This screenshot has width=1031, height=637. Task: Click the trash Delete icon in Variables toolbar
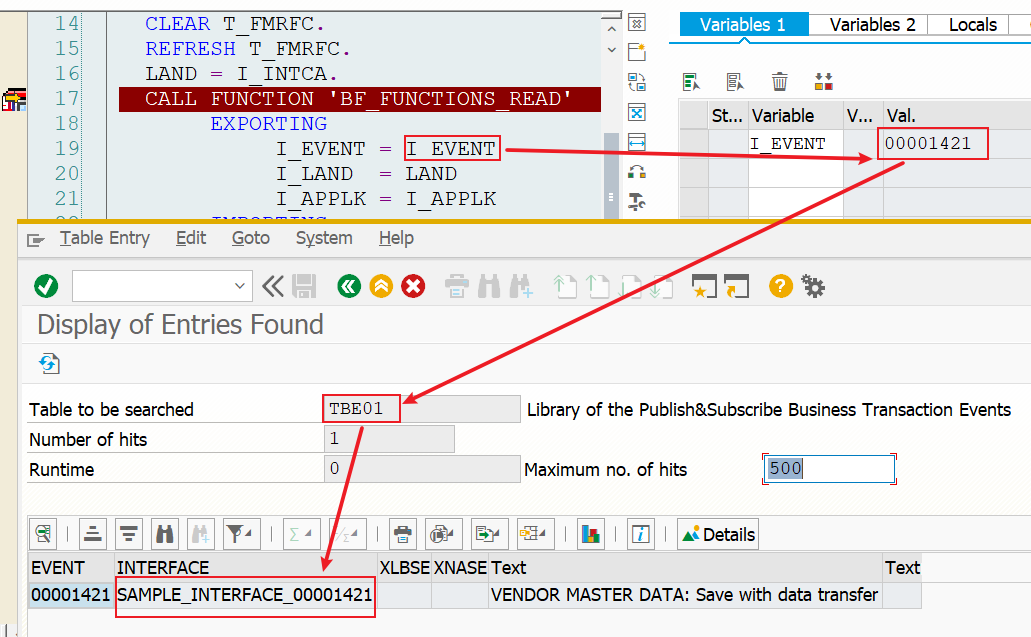pos(780,82)
